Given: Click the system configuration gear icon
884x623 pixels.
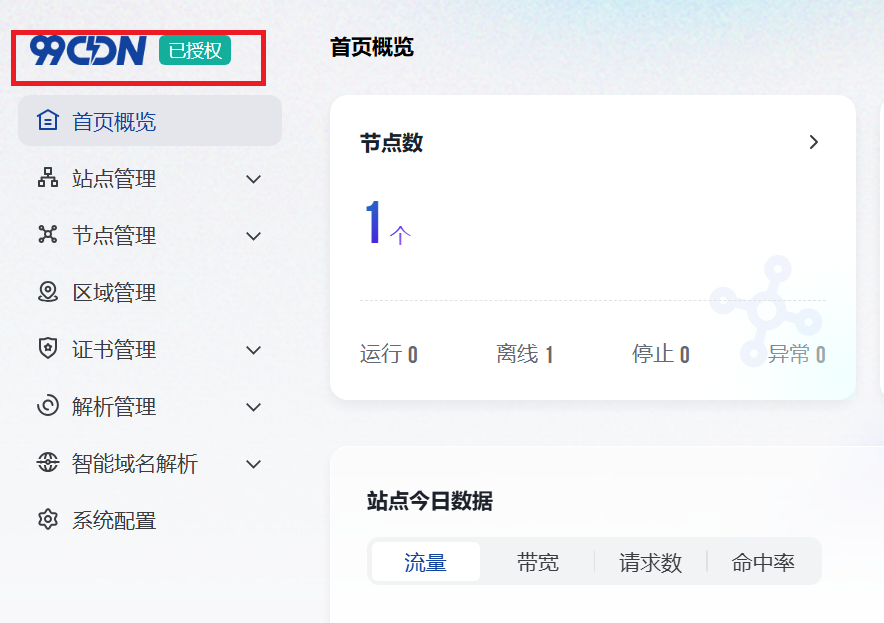Looking at the screenshot, I should click(47, 520).
